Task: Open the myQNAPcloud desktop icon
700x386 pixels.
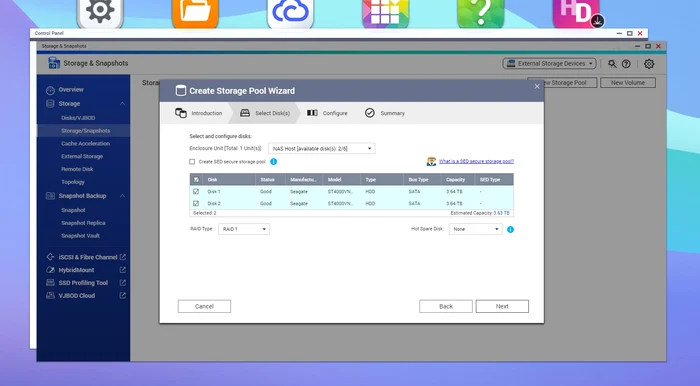Action: click(x=290, y=13)
